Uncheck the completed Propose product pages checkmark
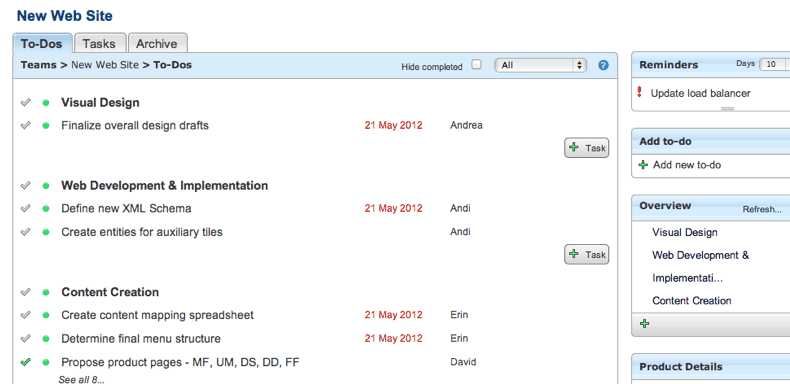The width and height of the screenshot is (790, 384). point(25,362)
